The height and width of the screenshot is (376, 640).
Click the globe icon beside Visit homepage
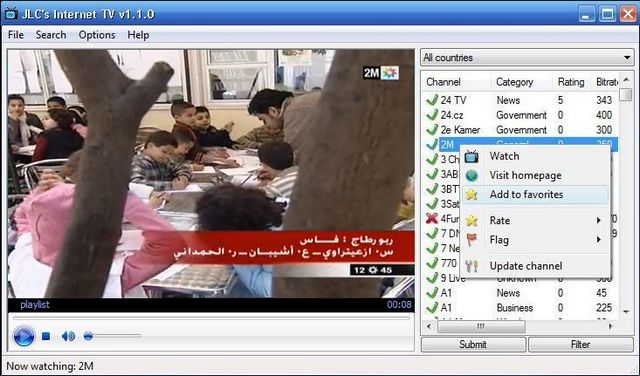(471, 175)
